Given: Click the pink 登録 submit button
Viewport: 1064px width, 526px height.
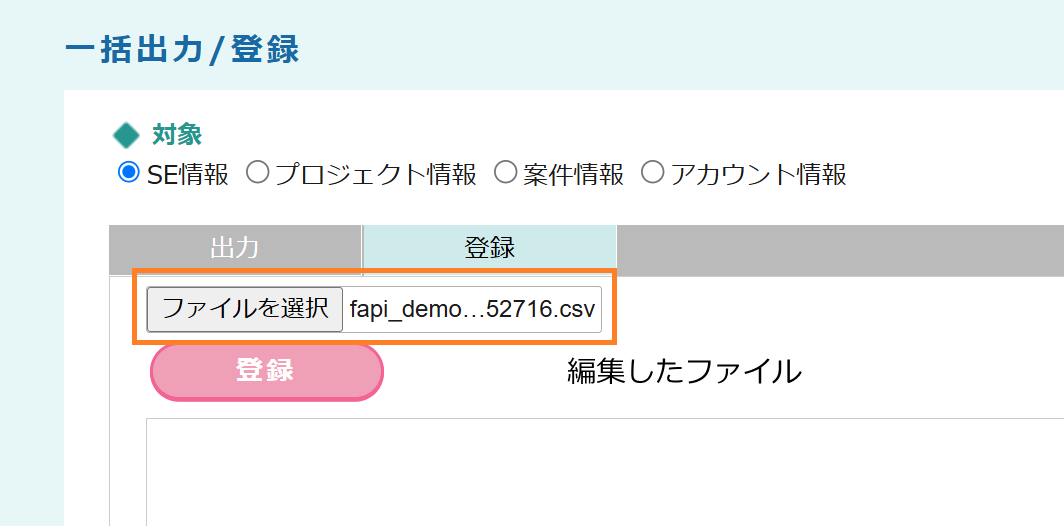Looking at the screenshot, I should [x=266, y=371].
